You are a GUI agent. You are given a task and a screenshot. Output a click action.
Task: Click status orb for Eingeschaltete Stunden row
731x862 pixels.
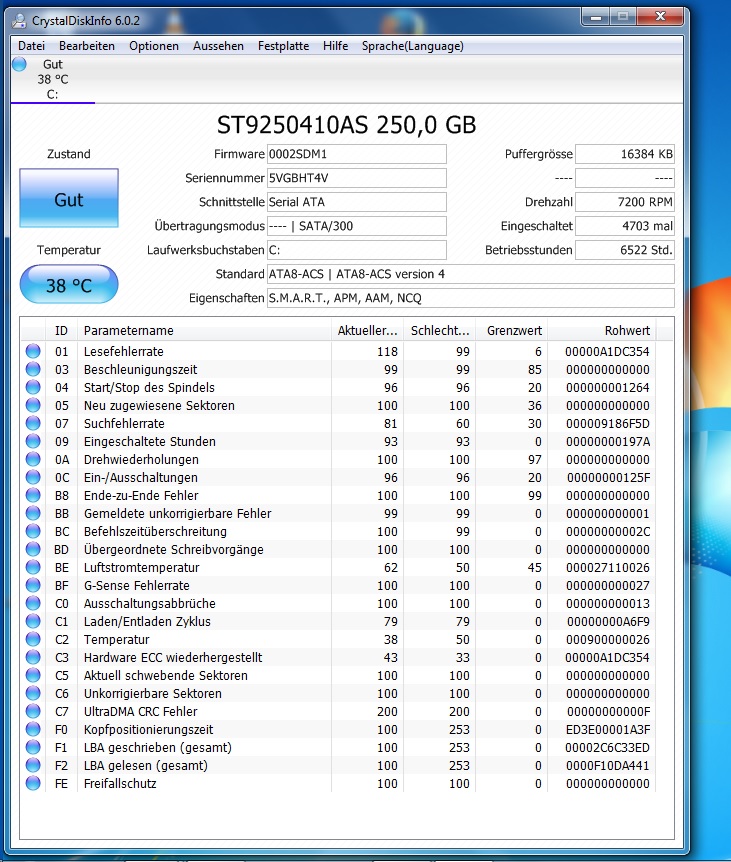(33, 441)
